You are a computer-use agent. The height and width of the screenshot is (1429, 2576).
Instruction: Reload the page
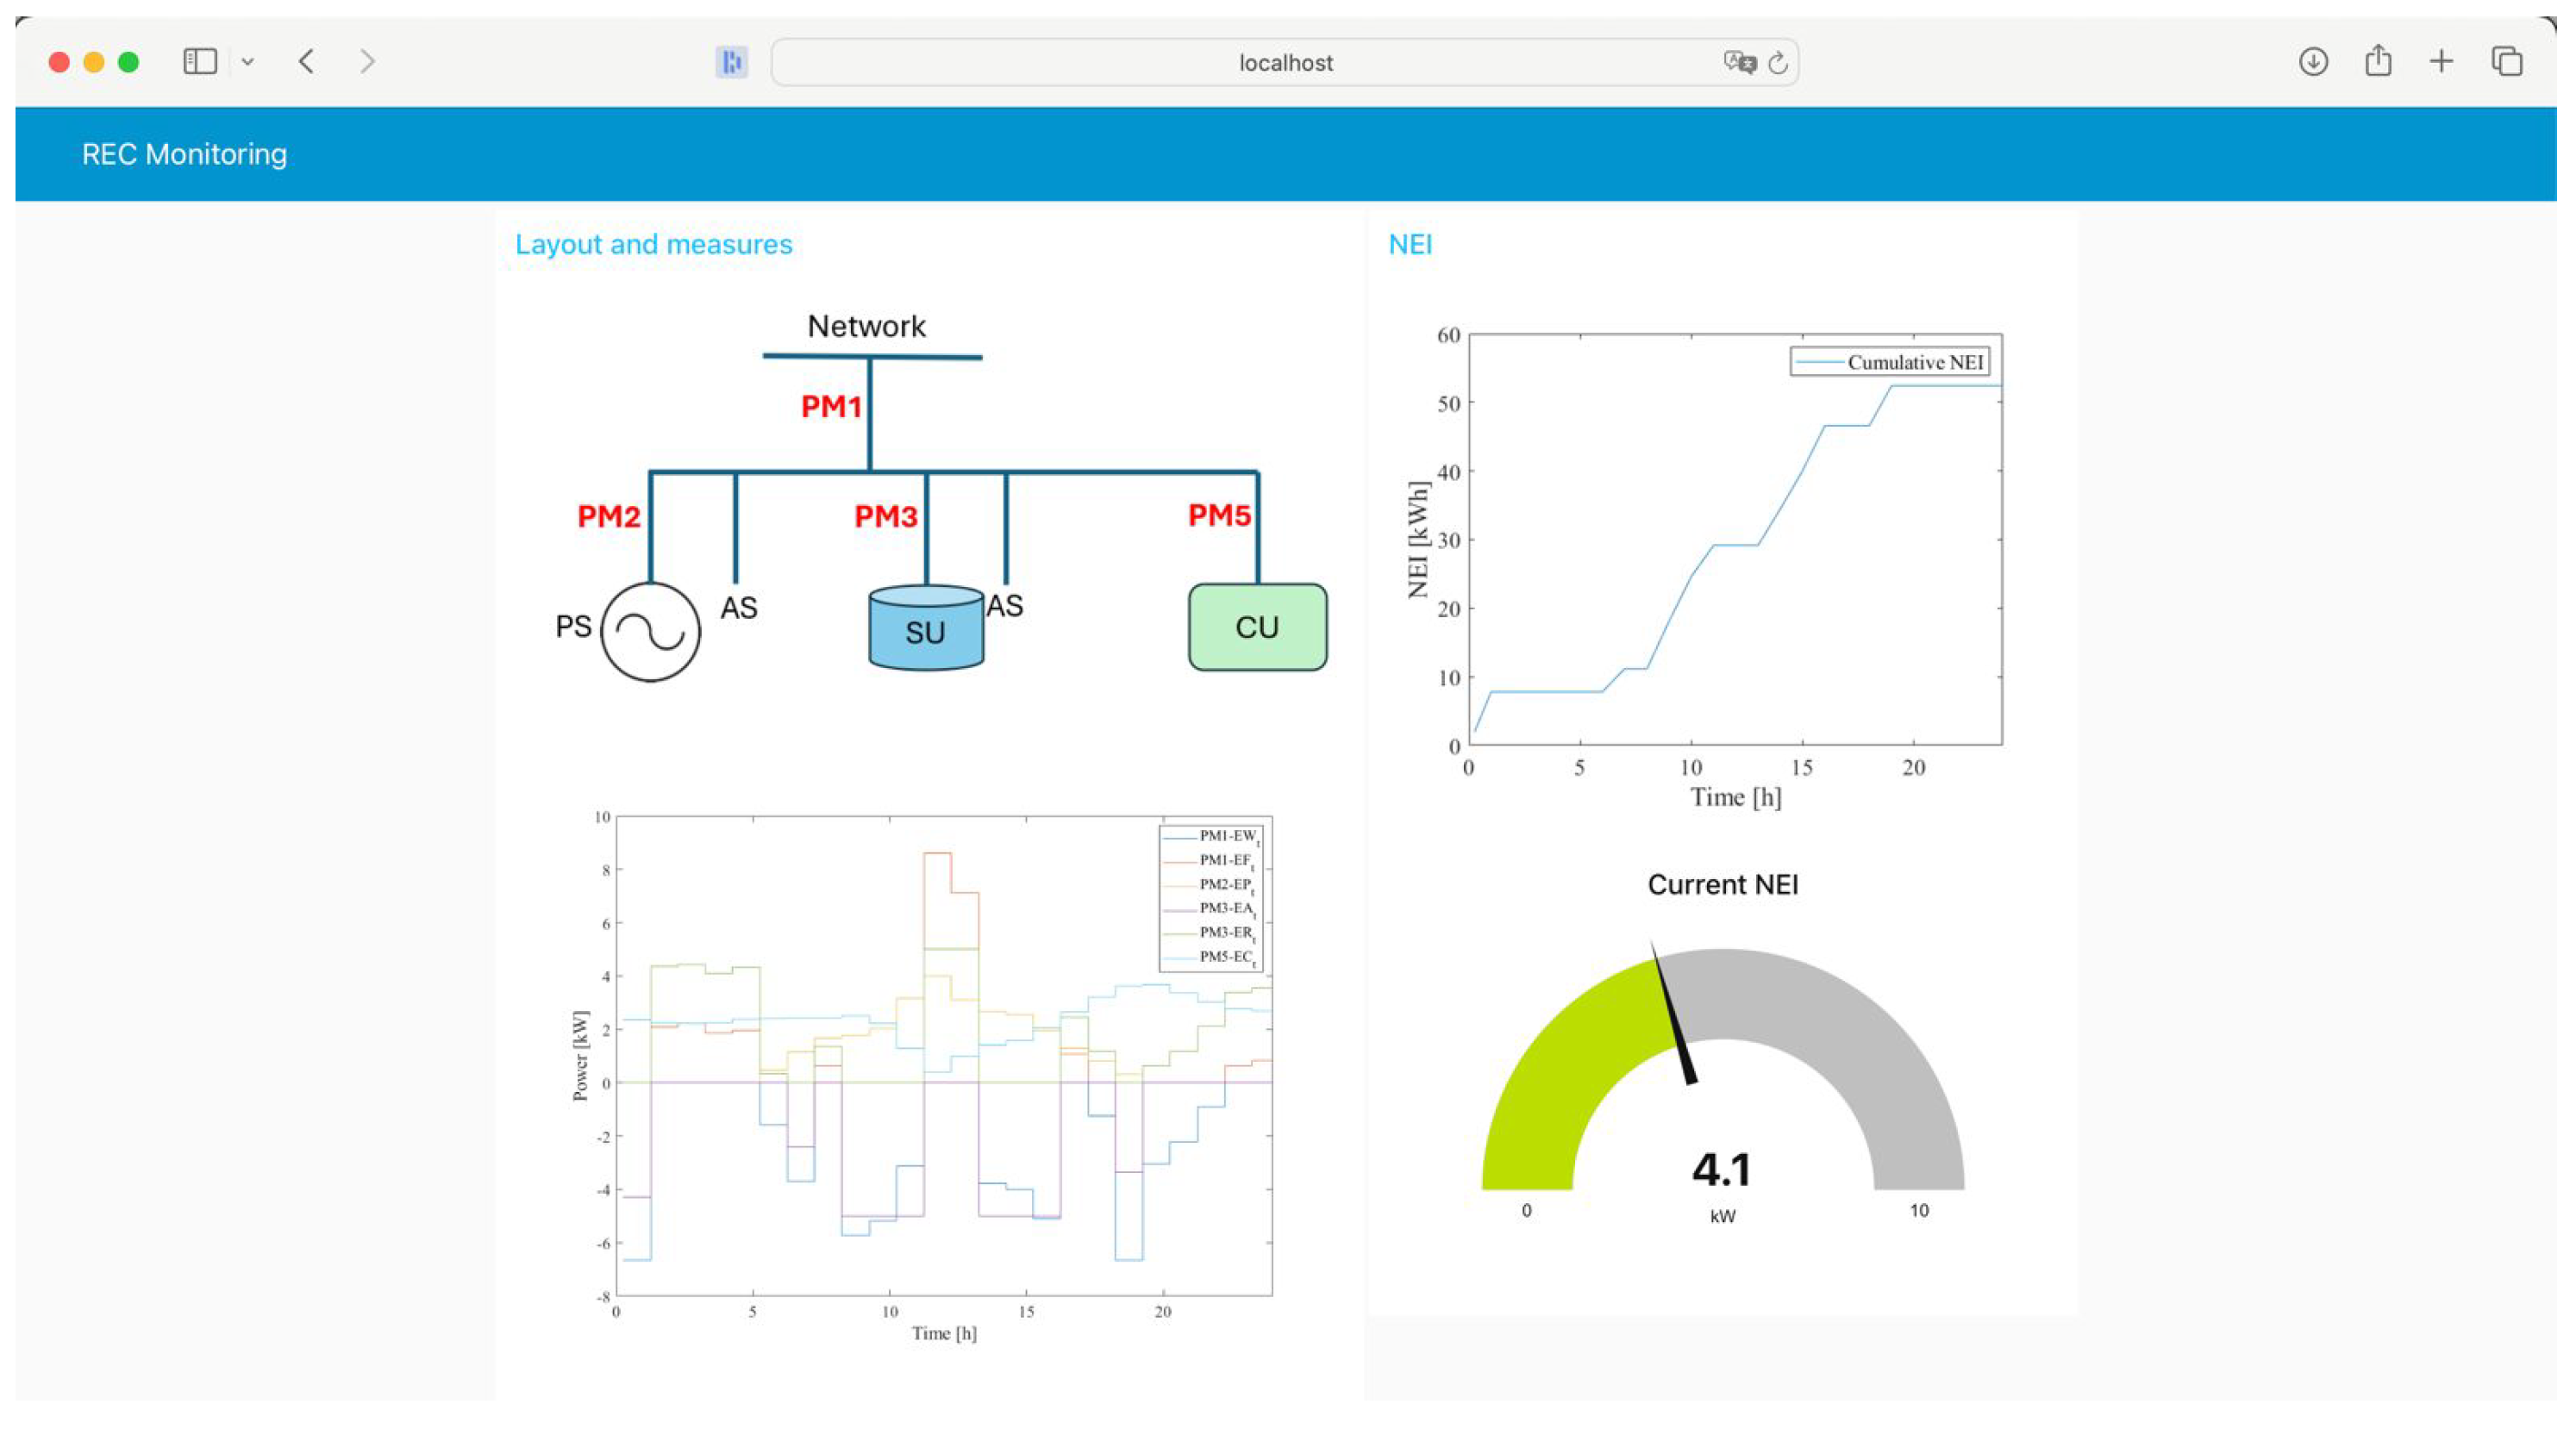1778,63
